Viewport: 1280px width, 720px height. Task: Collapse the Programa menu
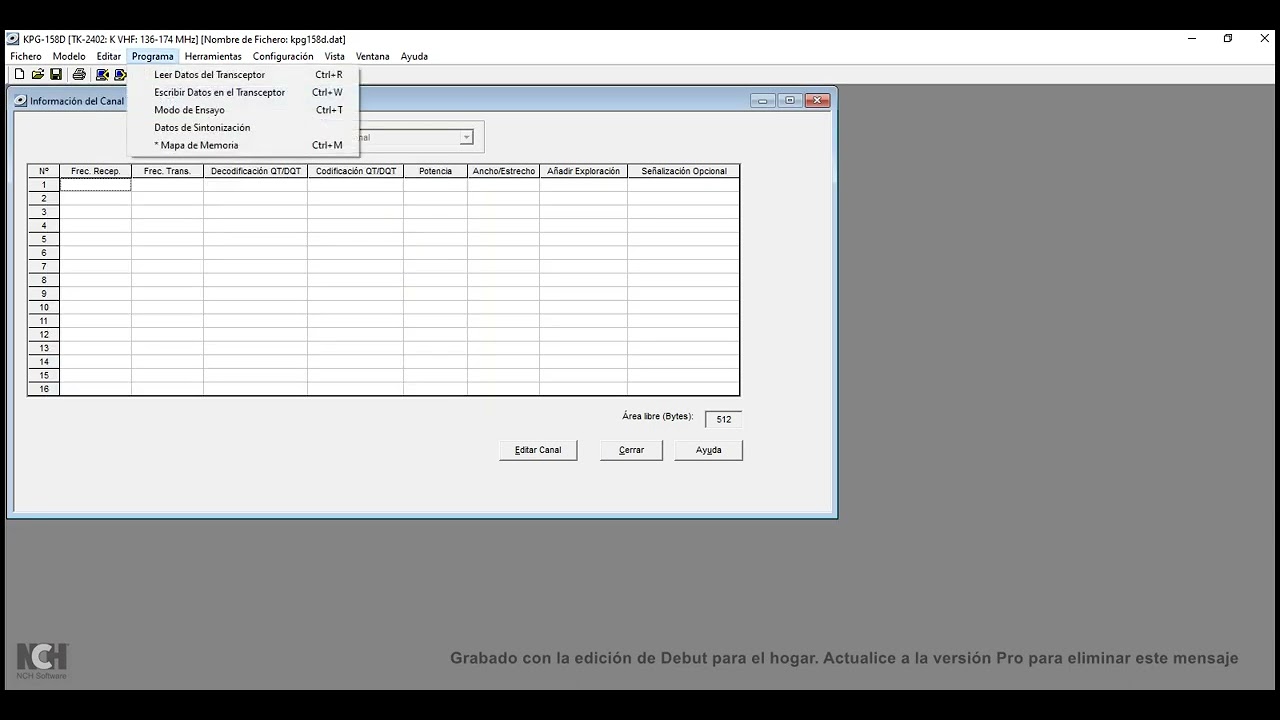153,56
